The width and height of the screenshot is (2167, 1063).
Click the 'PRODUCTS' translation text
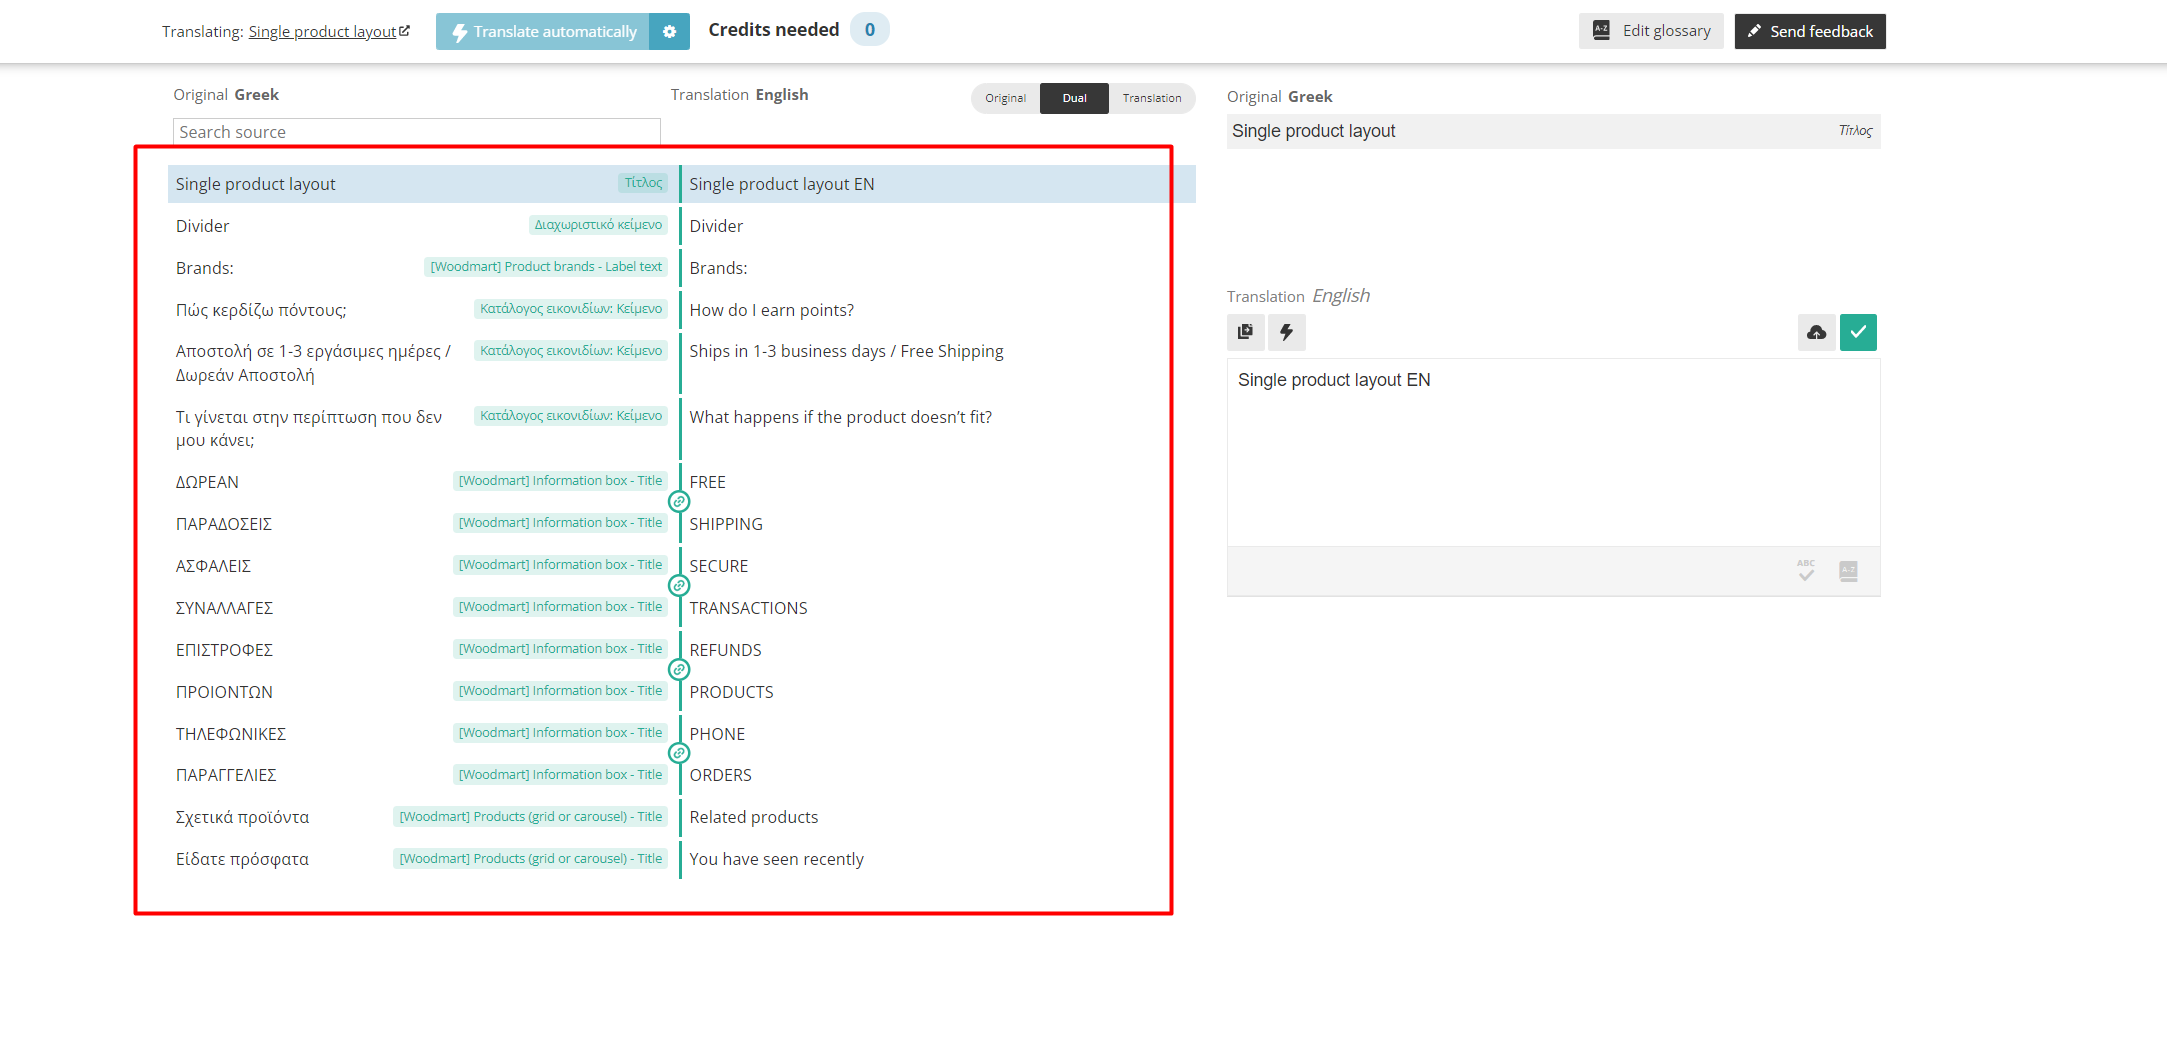[x=732, y=692]
